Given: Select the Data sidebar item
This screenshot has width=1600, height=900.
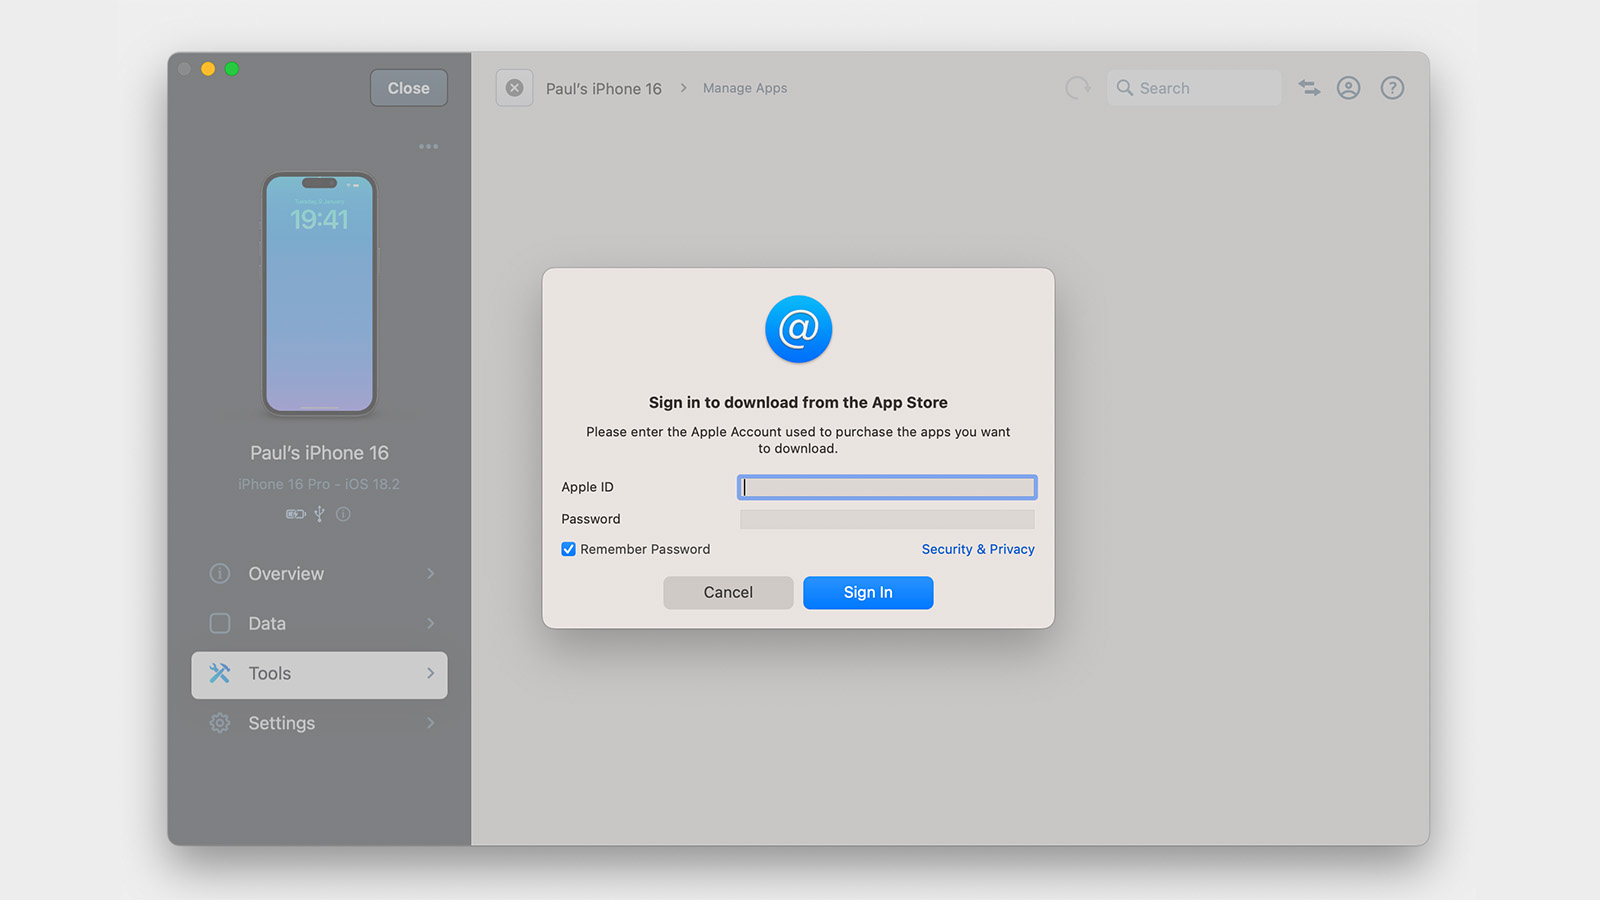Looking at the screenshot, I should [x=319, y=624].
